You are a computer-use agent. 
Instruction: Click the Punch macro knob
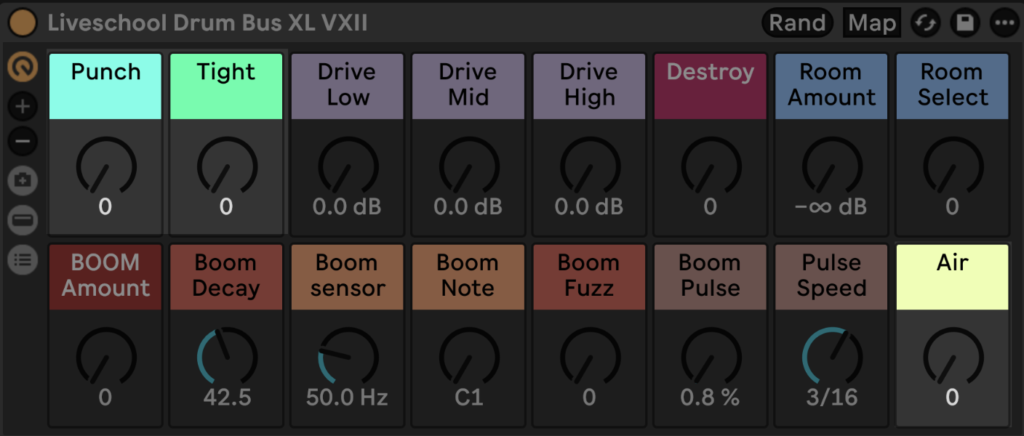pos(106,167)
